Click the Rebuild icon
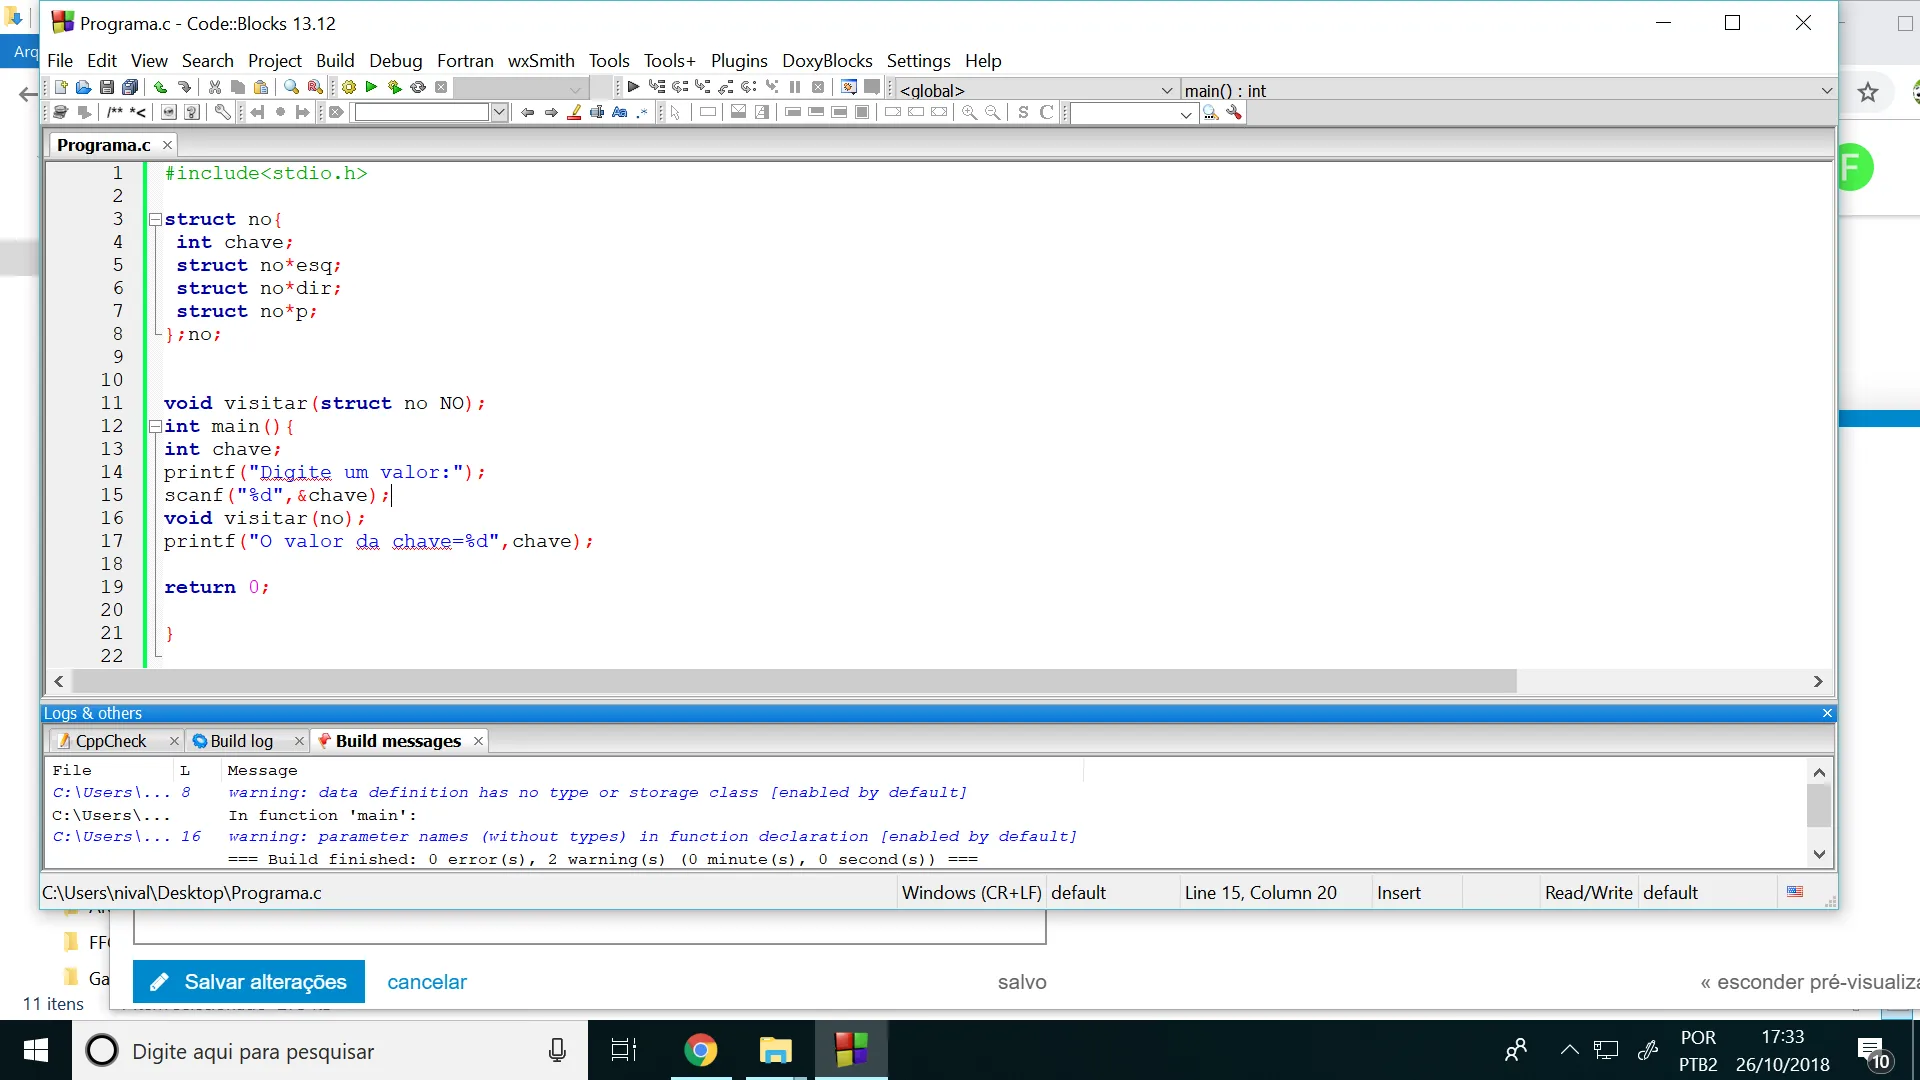1920x1080 pixels. coord(418,87)
